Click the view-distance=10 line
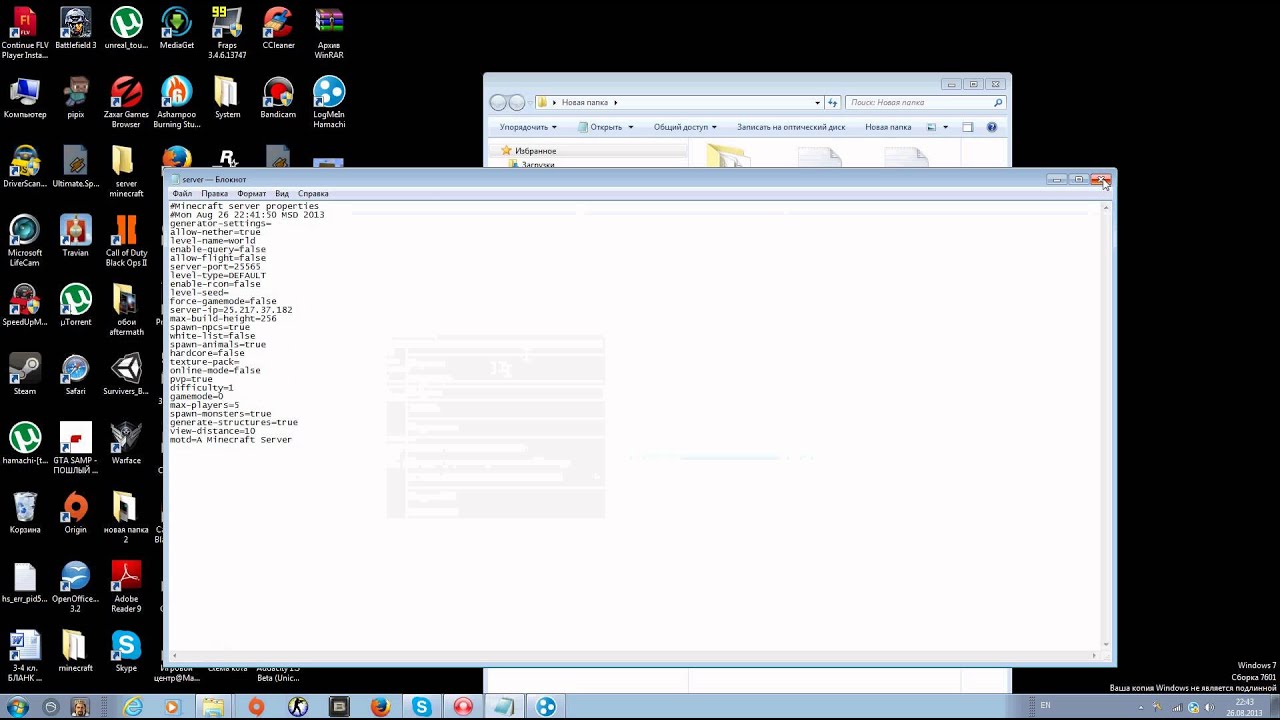The image size is (1280, 720). tap(212, 431)
